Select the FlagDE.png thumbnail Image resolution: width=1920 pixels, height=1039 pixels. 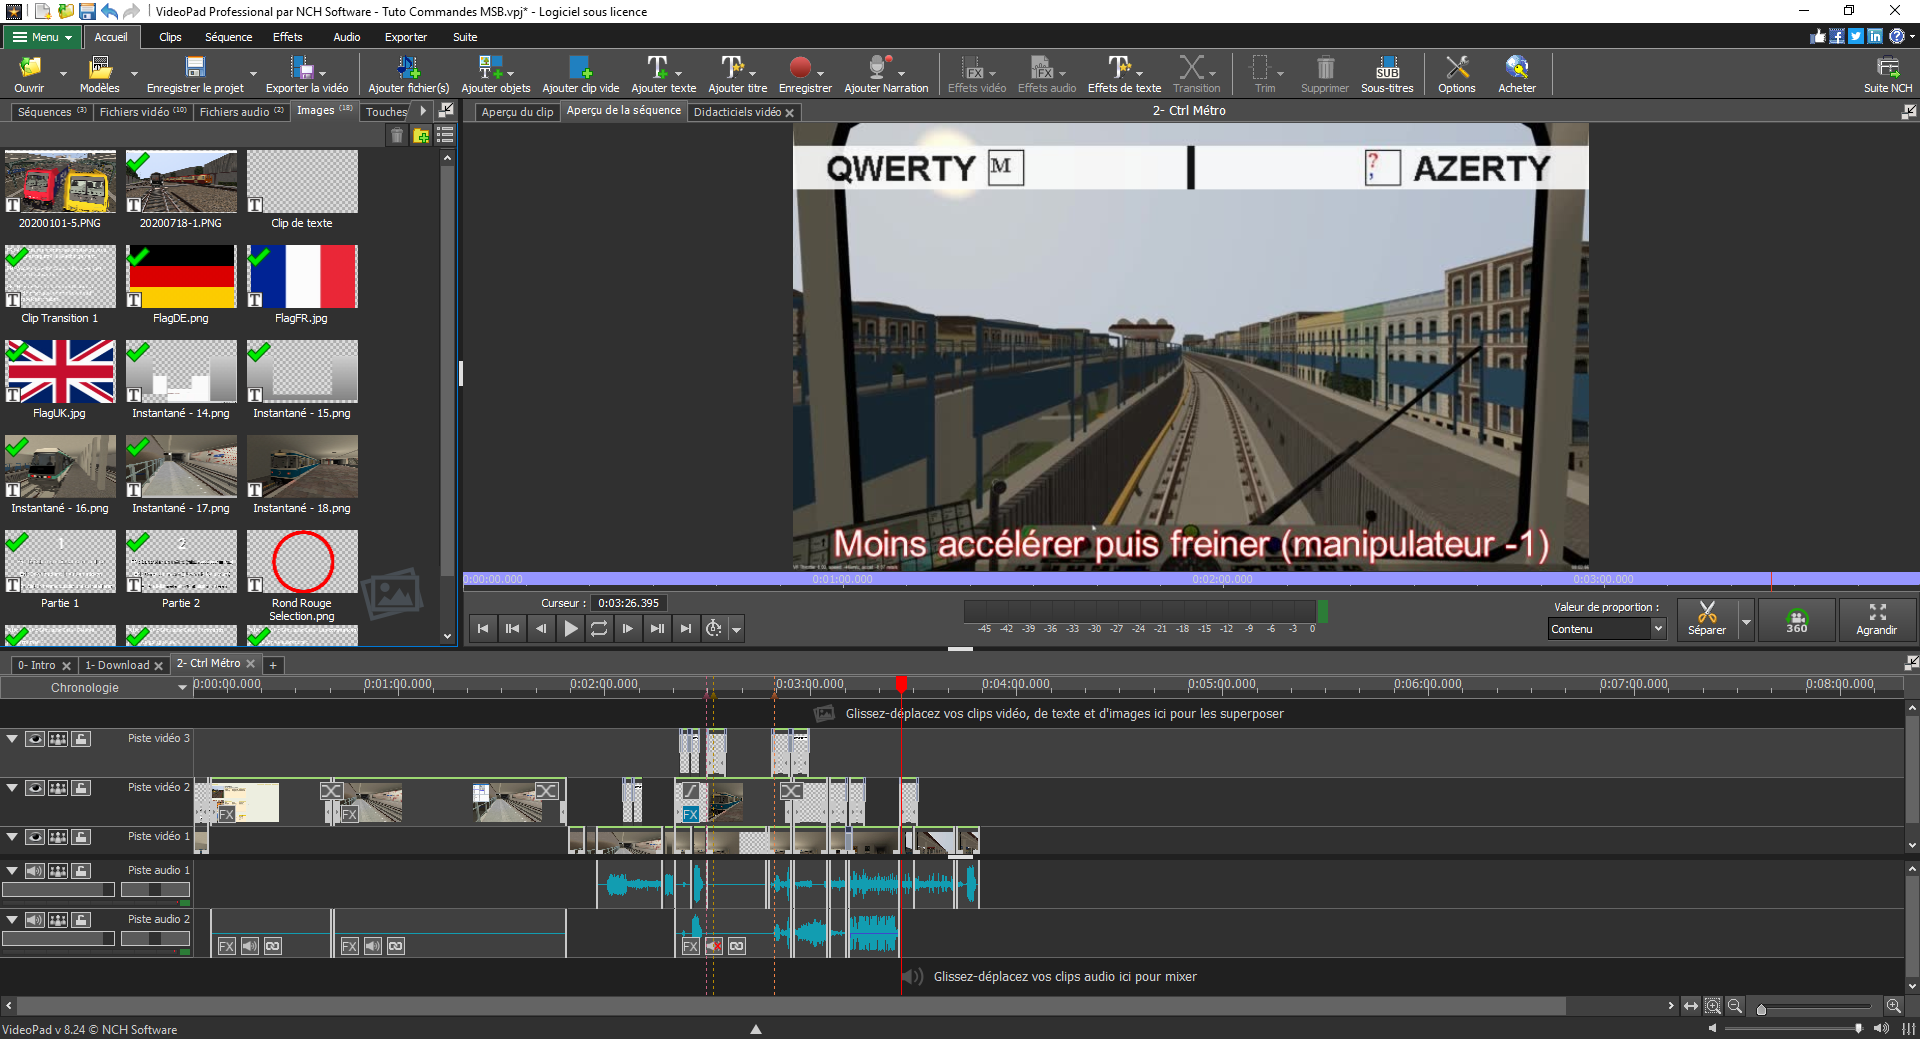coord(181,277)
